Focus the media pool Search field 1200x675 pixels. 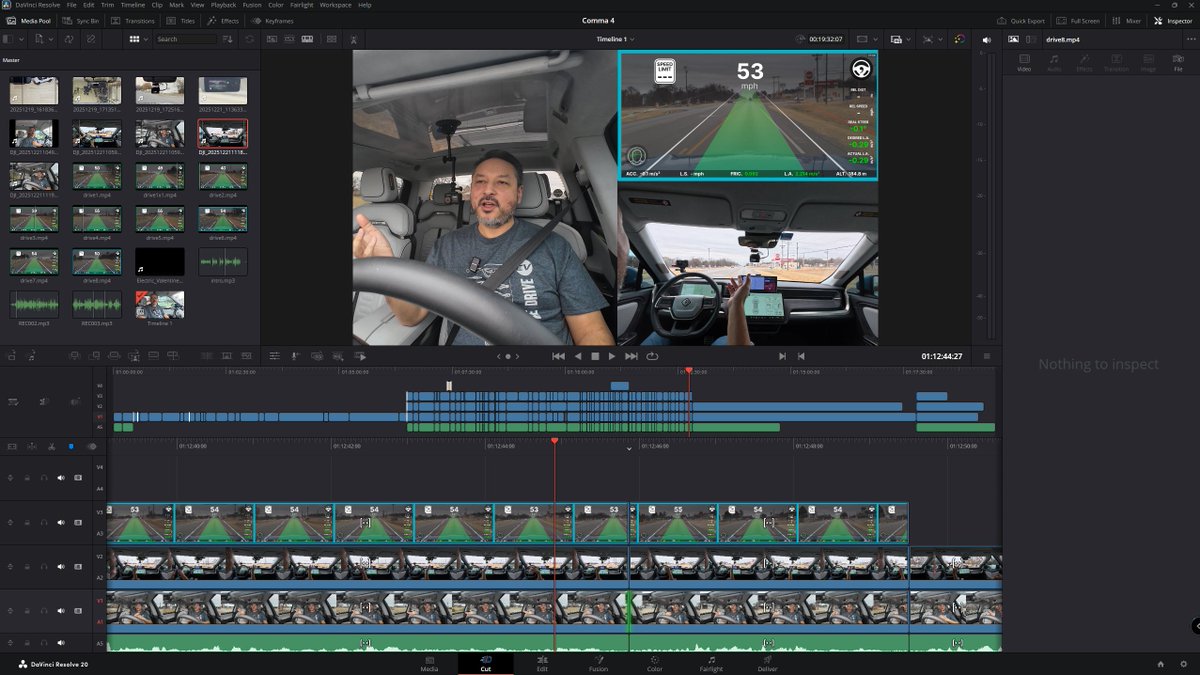point(185,39)
